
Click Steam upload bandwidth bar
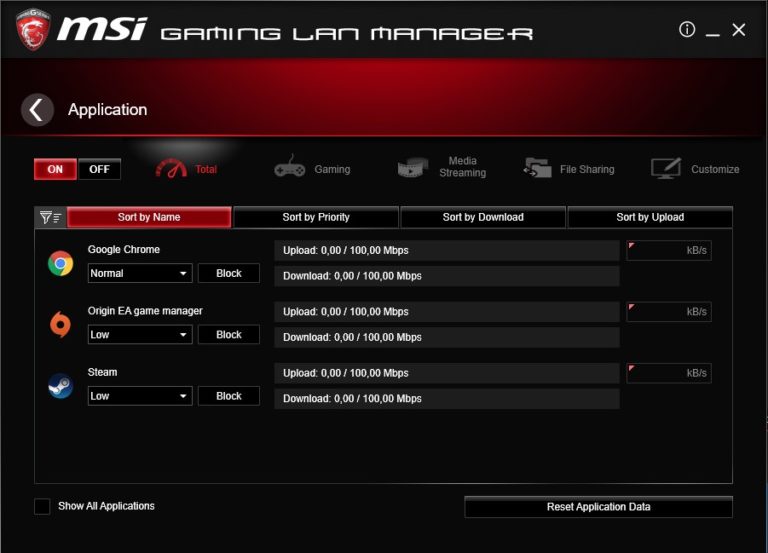point(447,373)
